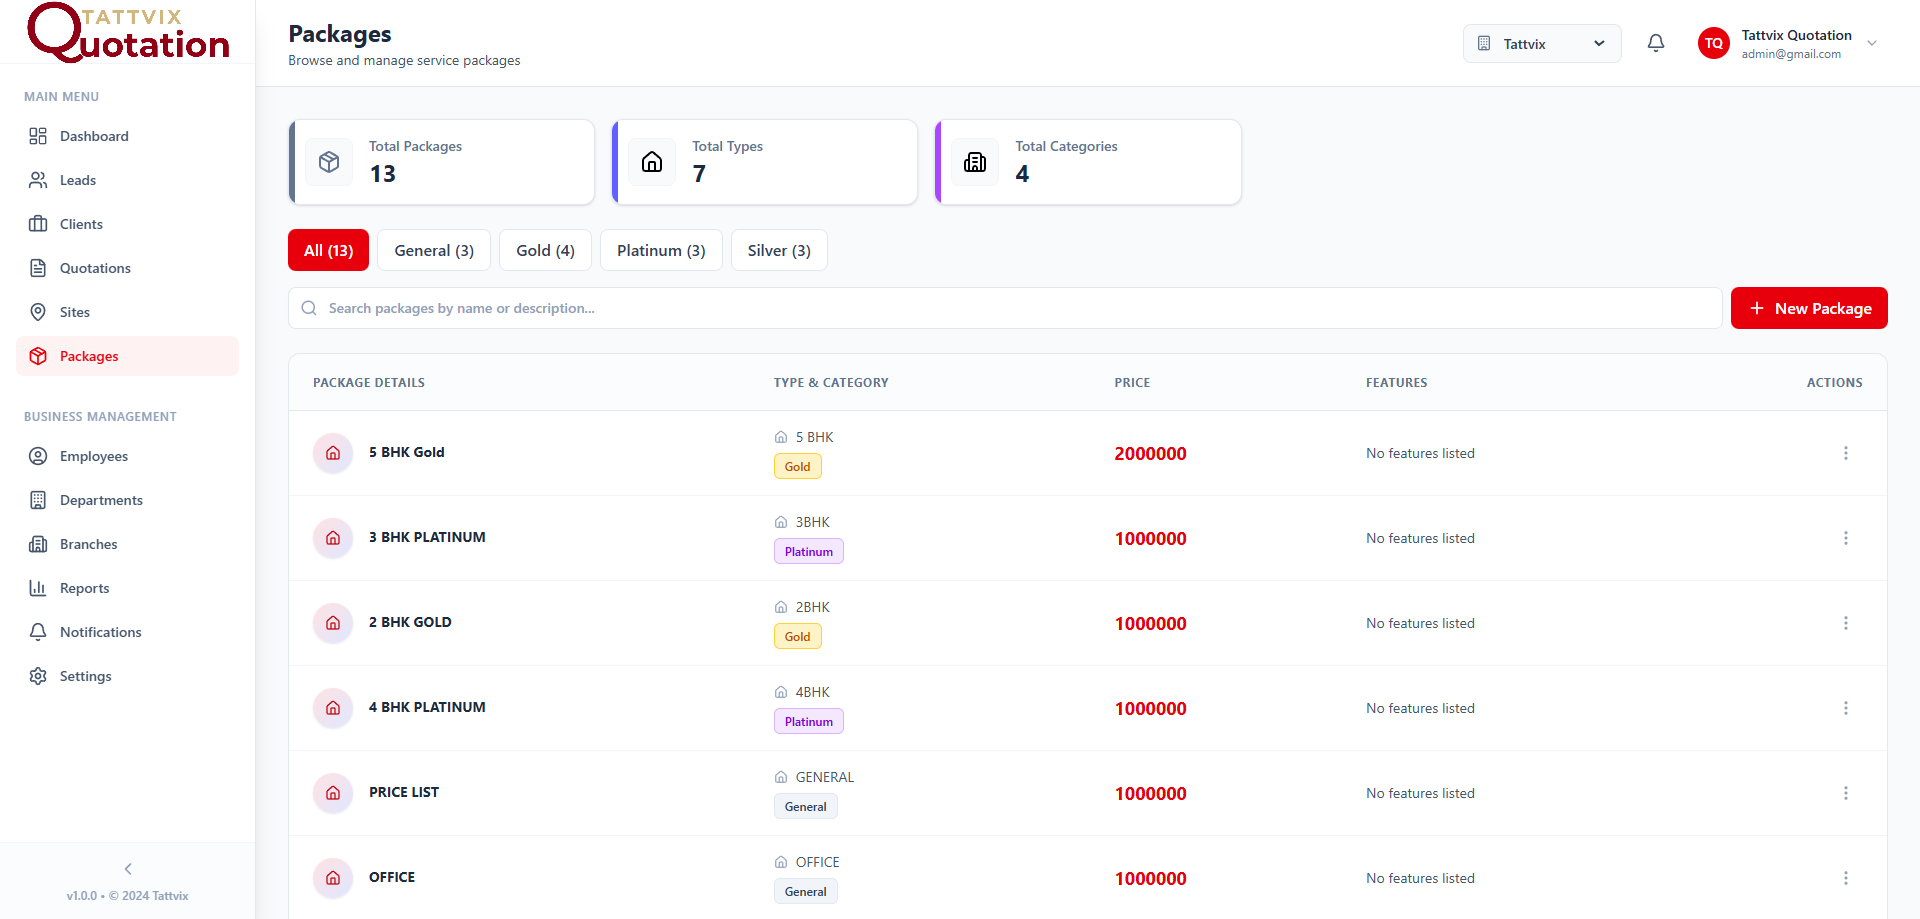The width and height of the screenshot is (1920, 919).
Task: Switch to the Gold (4) filter tab
Action: point(544,250)
